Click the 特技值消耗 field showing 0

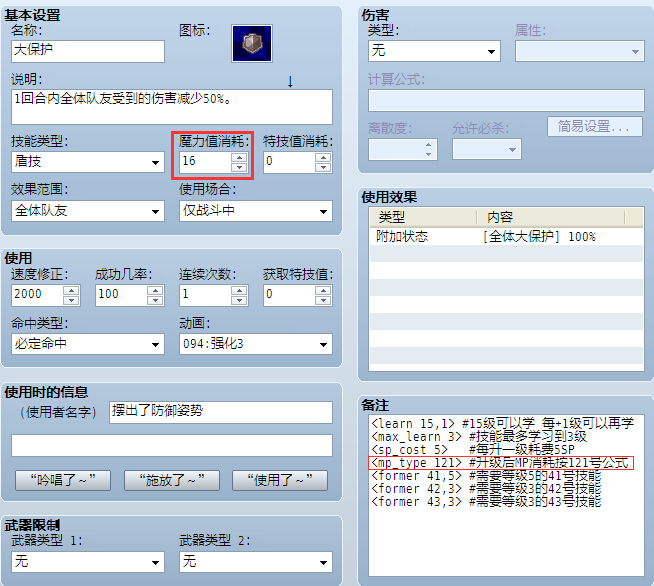click(289, 162)
